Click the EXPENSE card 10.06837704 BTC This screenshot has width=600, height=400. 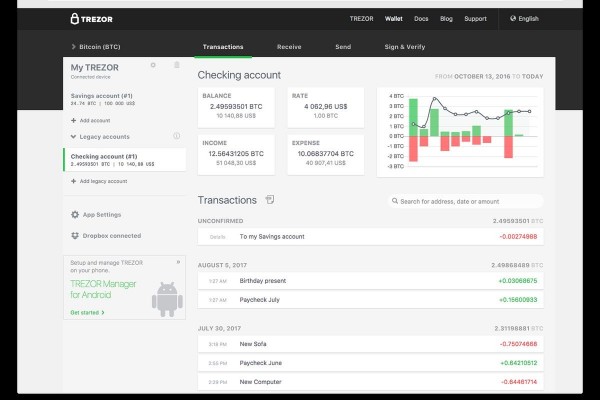click(326, 155)
